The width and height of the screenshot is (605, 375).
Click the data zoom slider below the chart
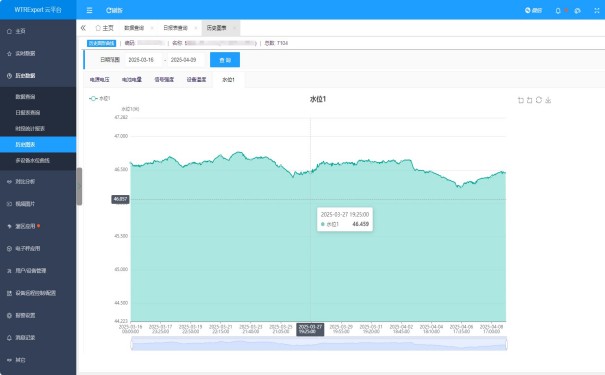coord(319,343)
